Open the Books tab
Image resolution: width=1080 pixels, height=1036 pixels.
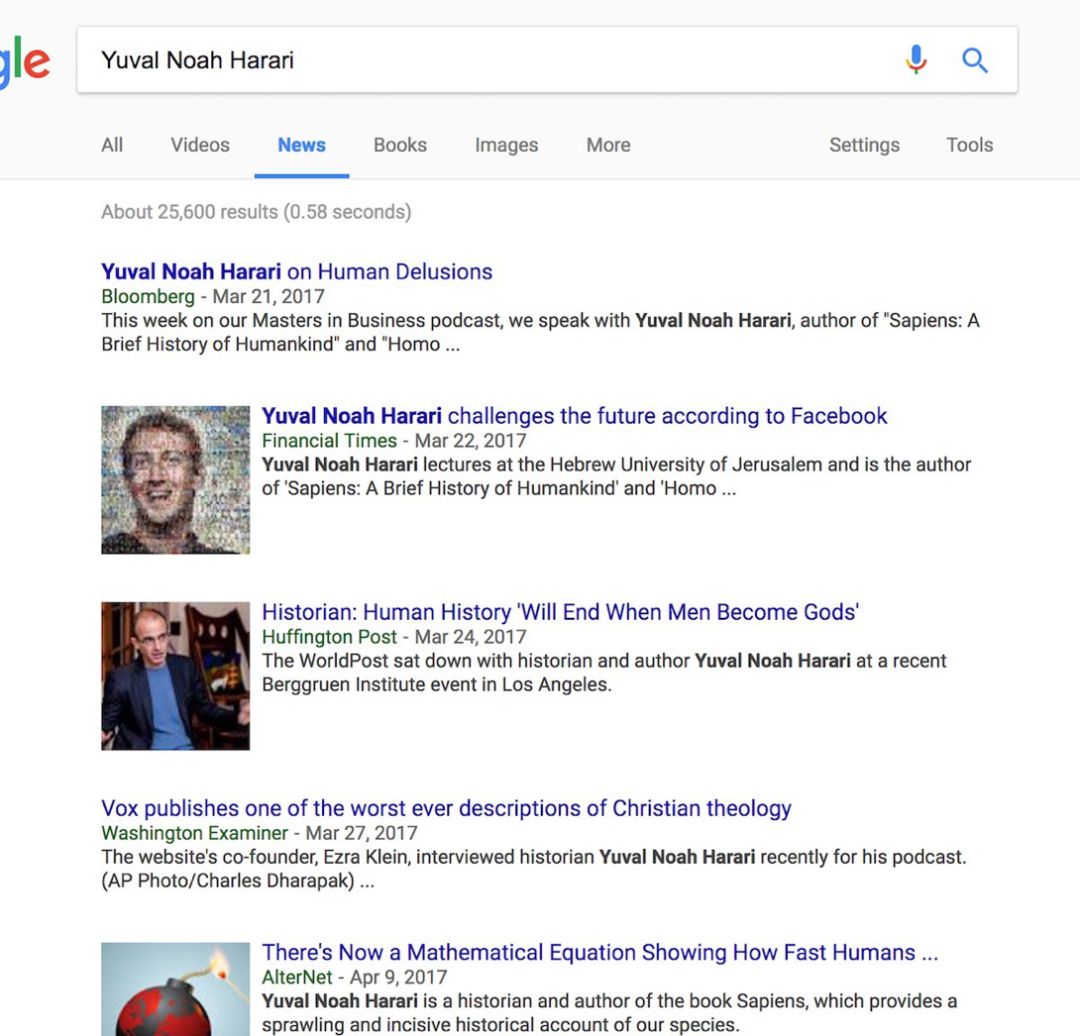click(400, 145)
